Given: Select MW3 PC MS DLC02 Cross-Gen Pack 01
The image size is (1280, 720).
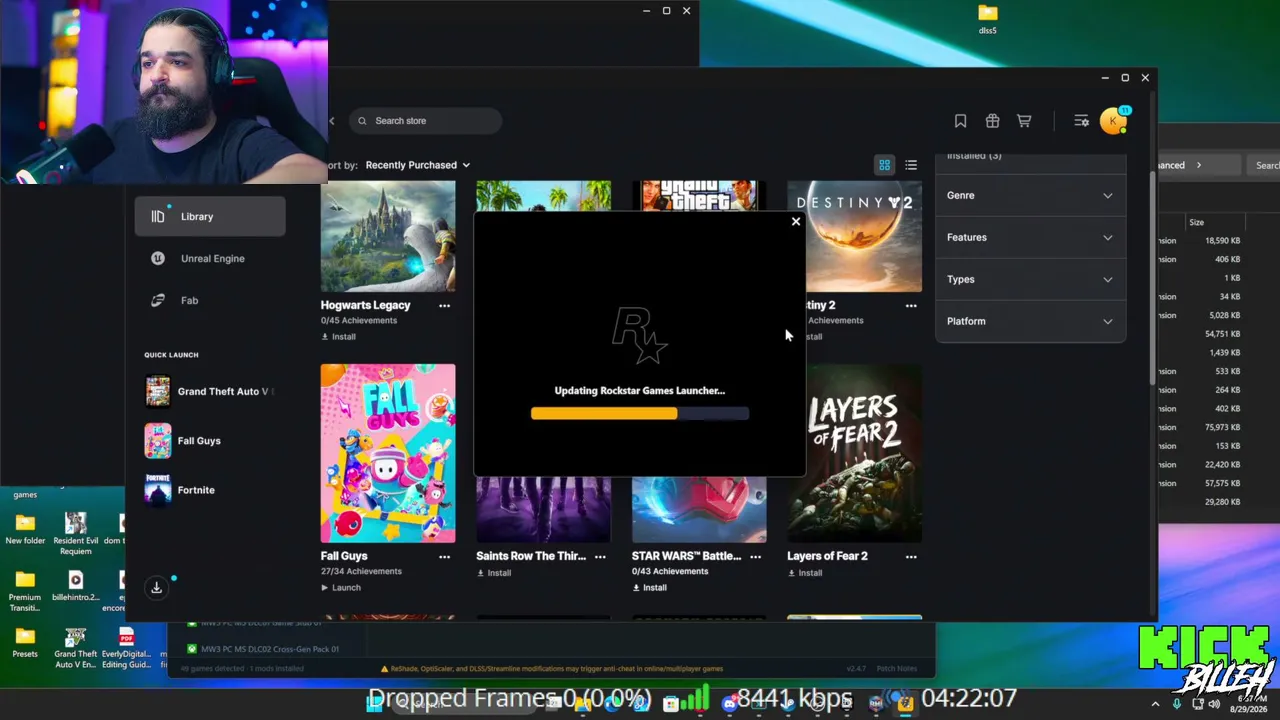Looking at the screenshot, I should [x=270, y=649].
